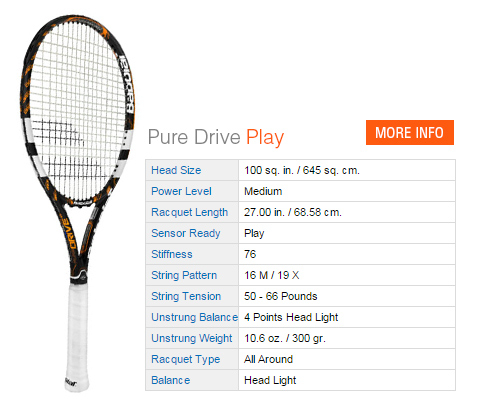Select the Sensor Ready label

[x=186, y=233]
